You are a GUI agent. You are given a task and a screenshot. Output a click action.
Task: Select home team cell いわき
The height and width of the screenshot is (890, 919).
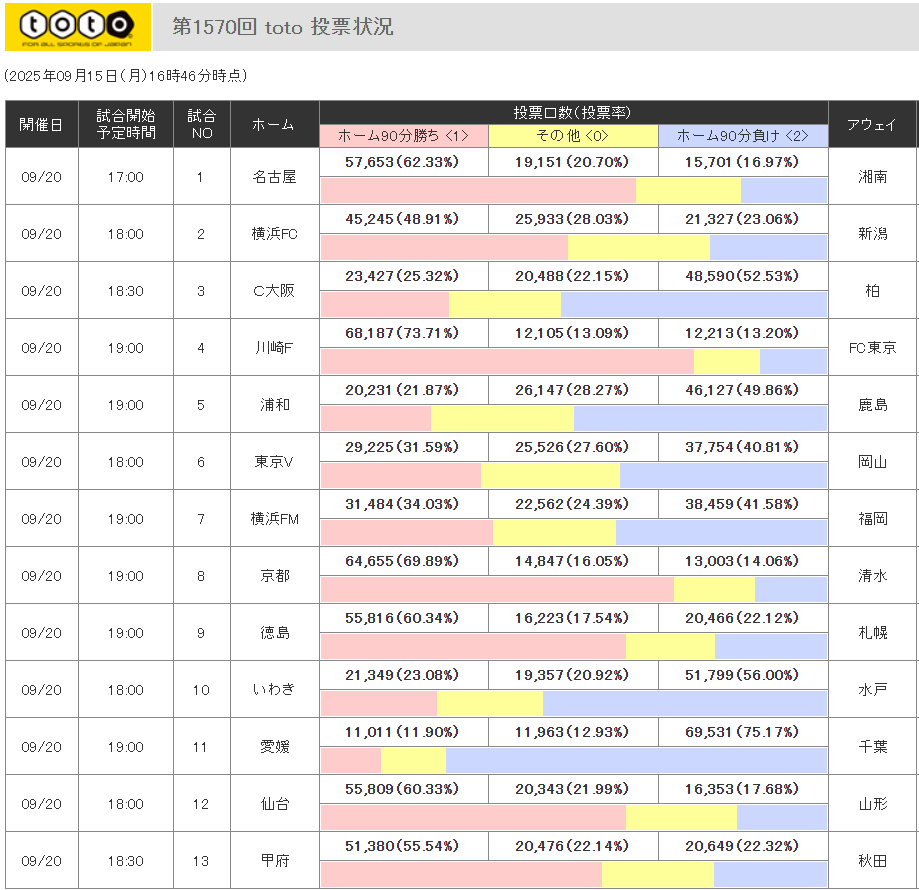[275, 690]
